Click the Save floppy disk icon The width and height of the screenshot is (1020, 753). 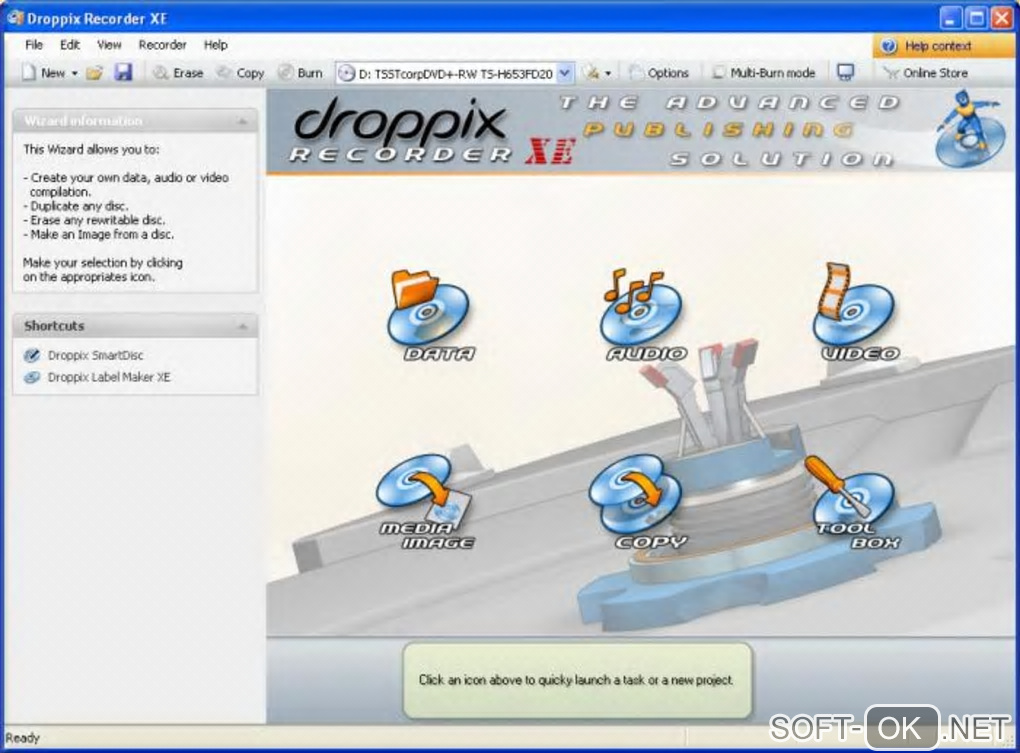(123, 72)
